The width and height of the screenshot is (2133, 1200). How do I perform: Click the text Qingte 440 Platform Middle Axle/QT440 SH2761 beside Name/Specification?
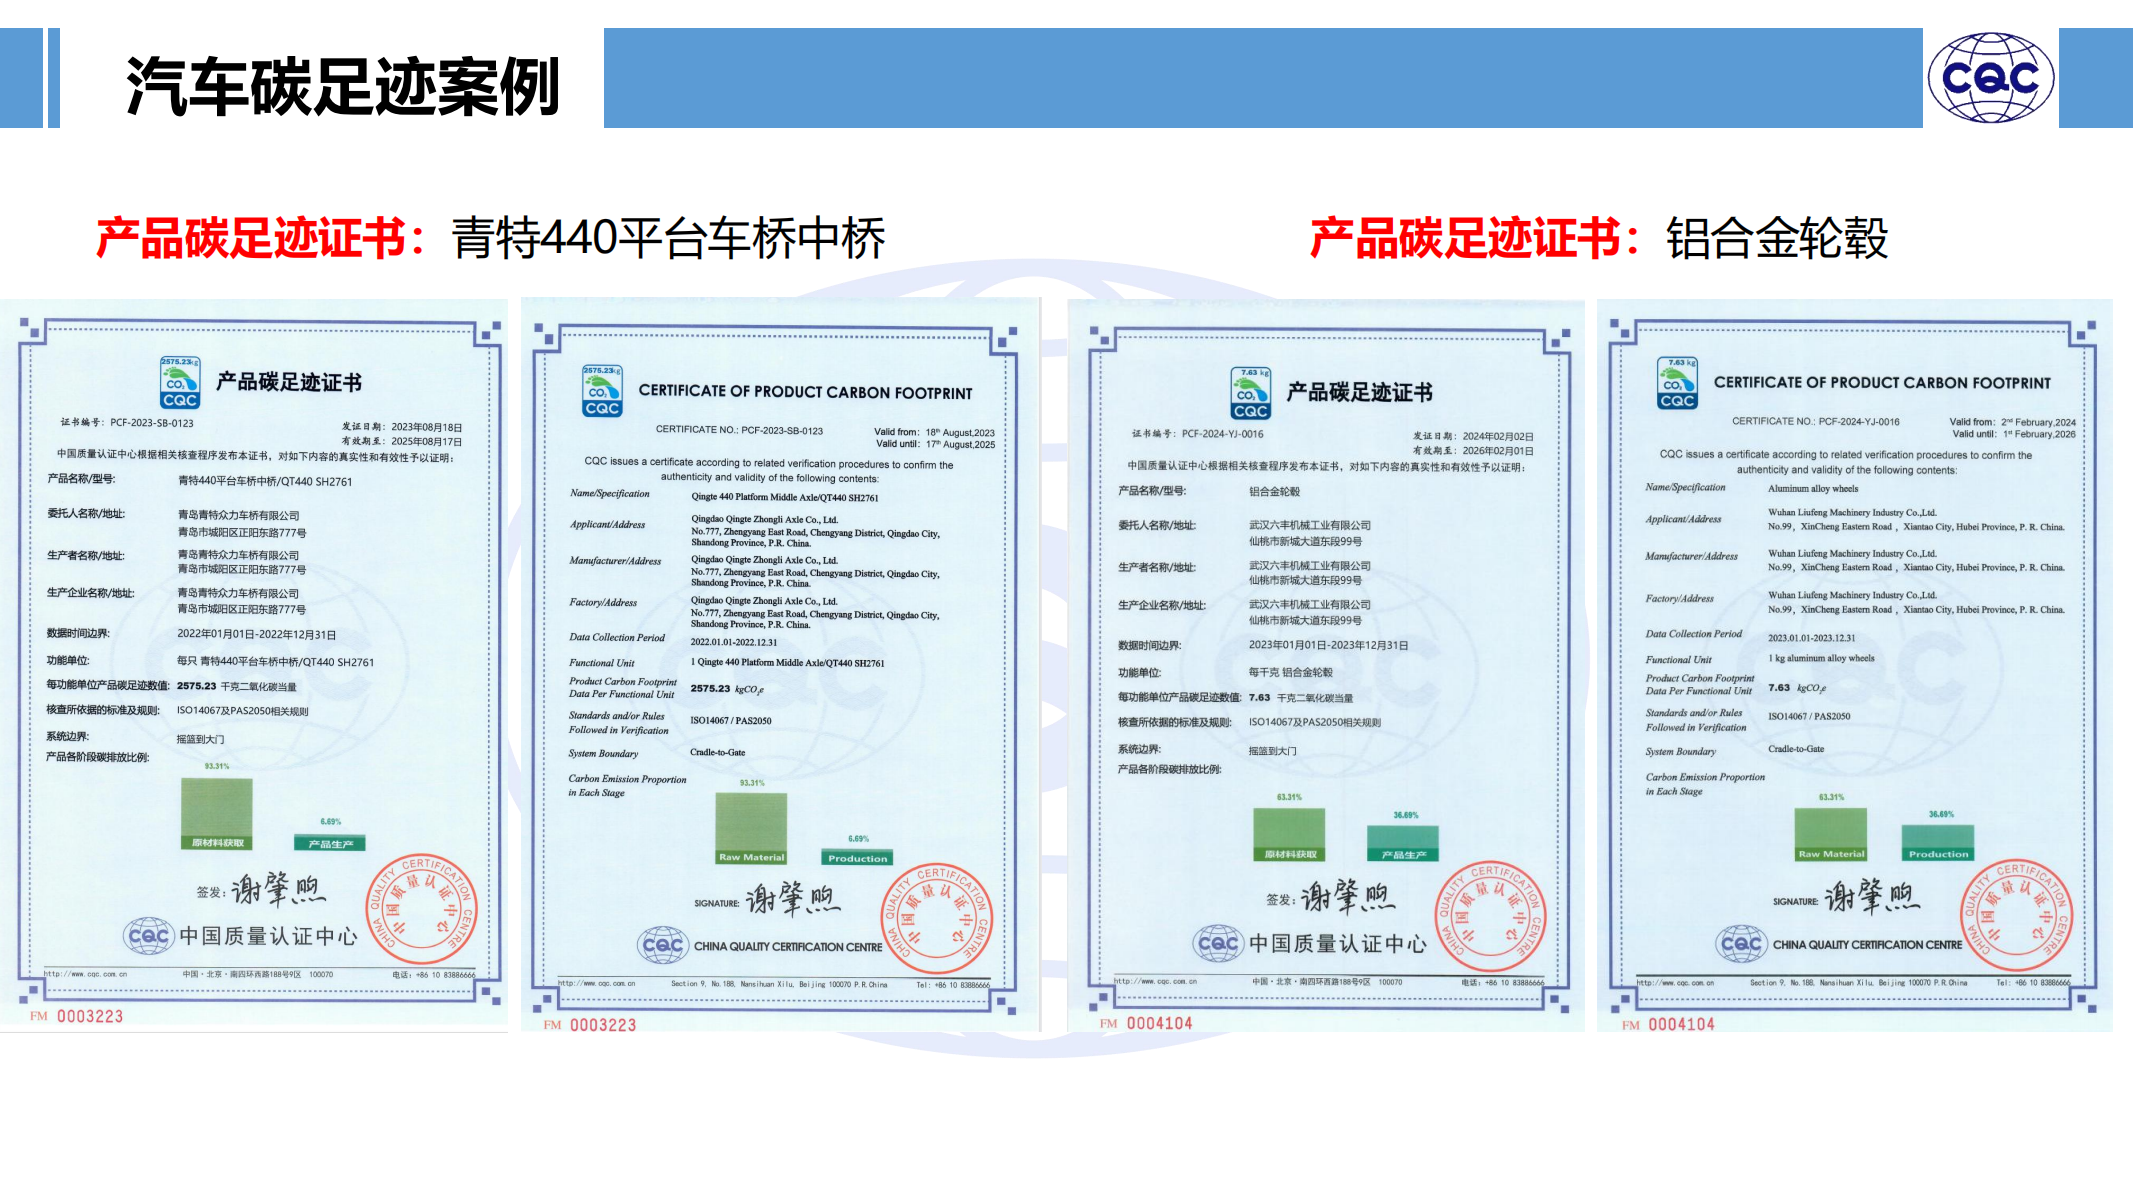pos(785,497)
